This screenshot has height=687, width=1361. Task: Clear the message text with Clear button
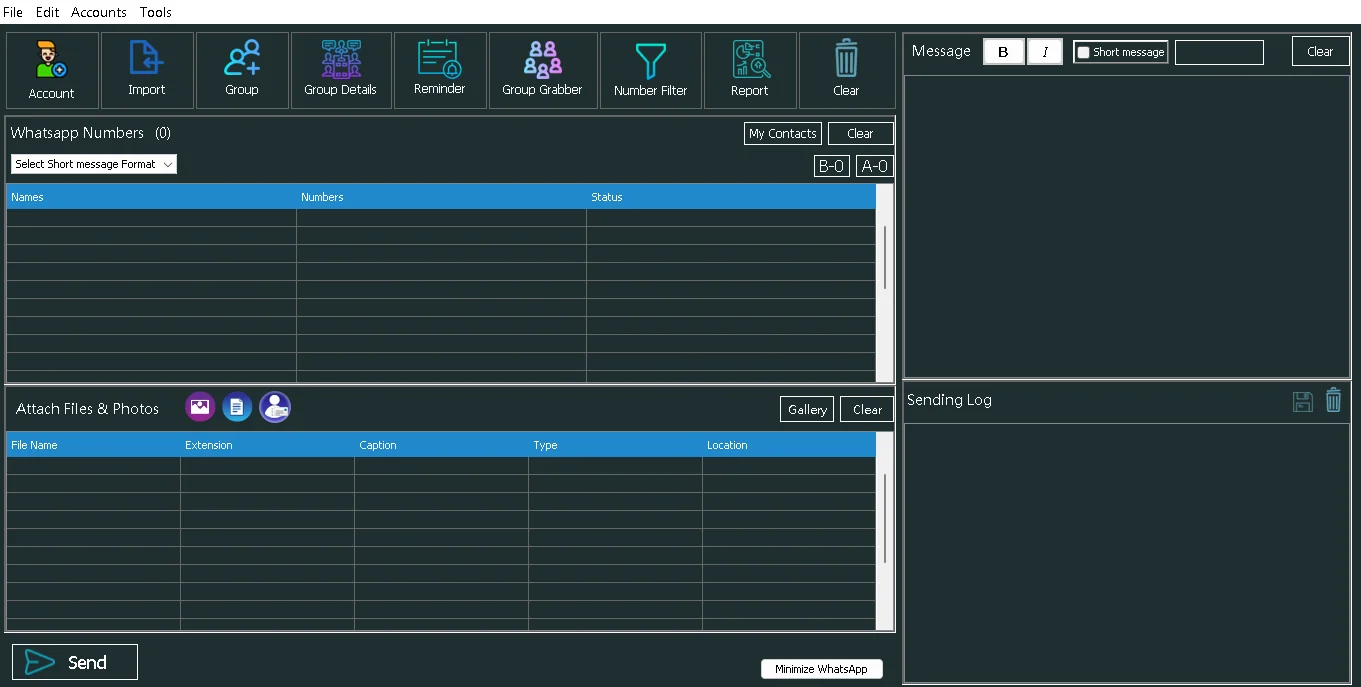(1320, 51)
